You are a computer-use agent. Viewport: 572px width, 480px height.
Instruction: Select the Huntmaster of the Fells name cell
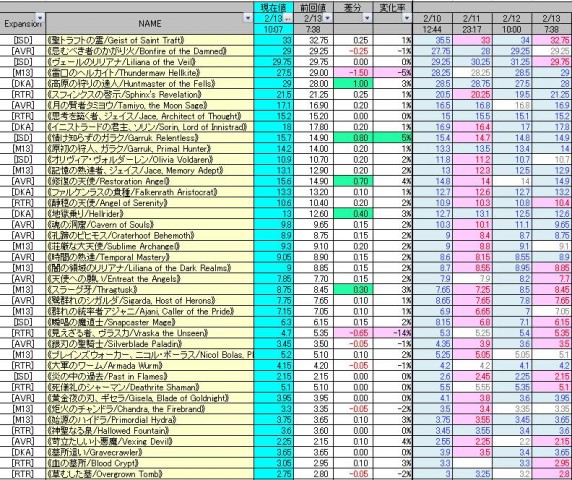click(150, 84)
